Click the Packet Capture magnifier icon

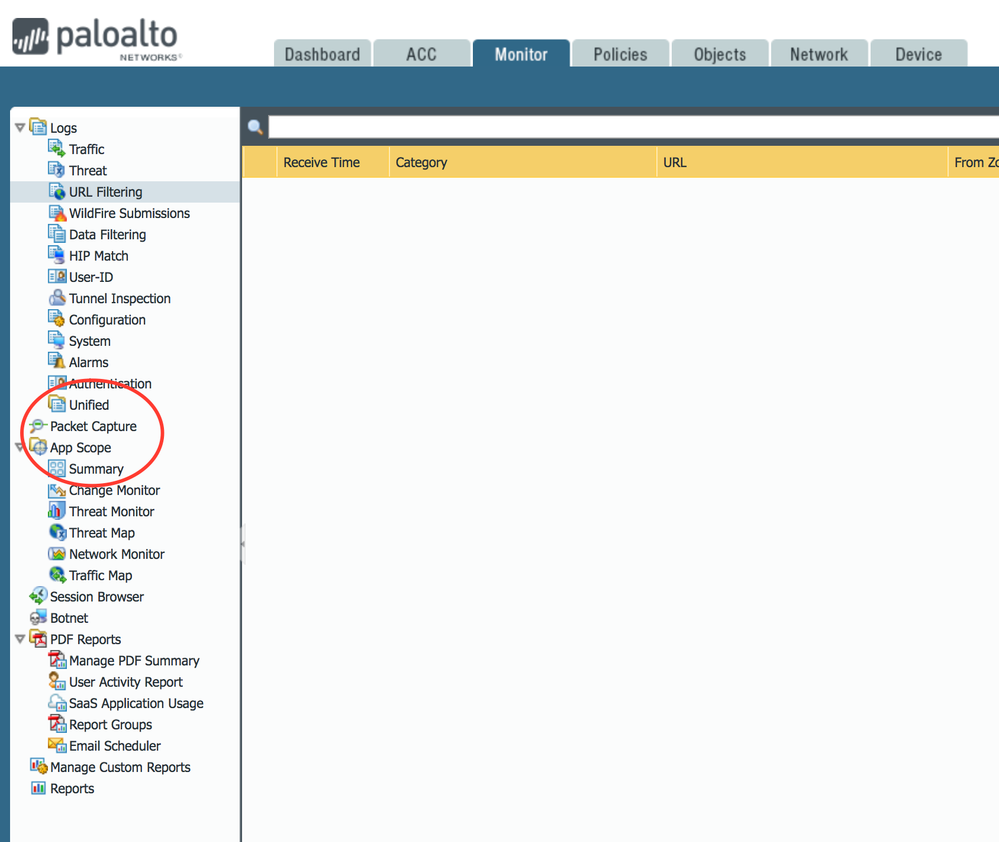pyautogui.click(x=38, y=426)
